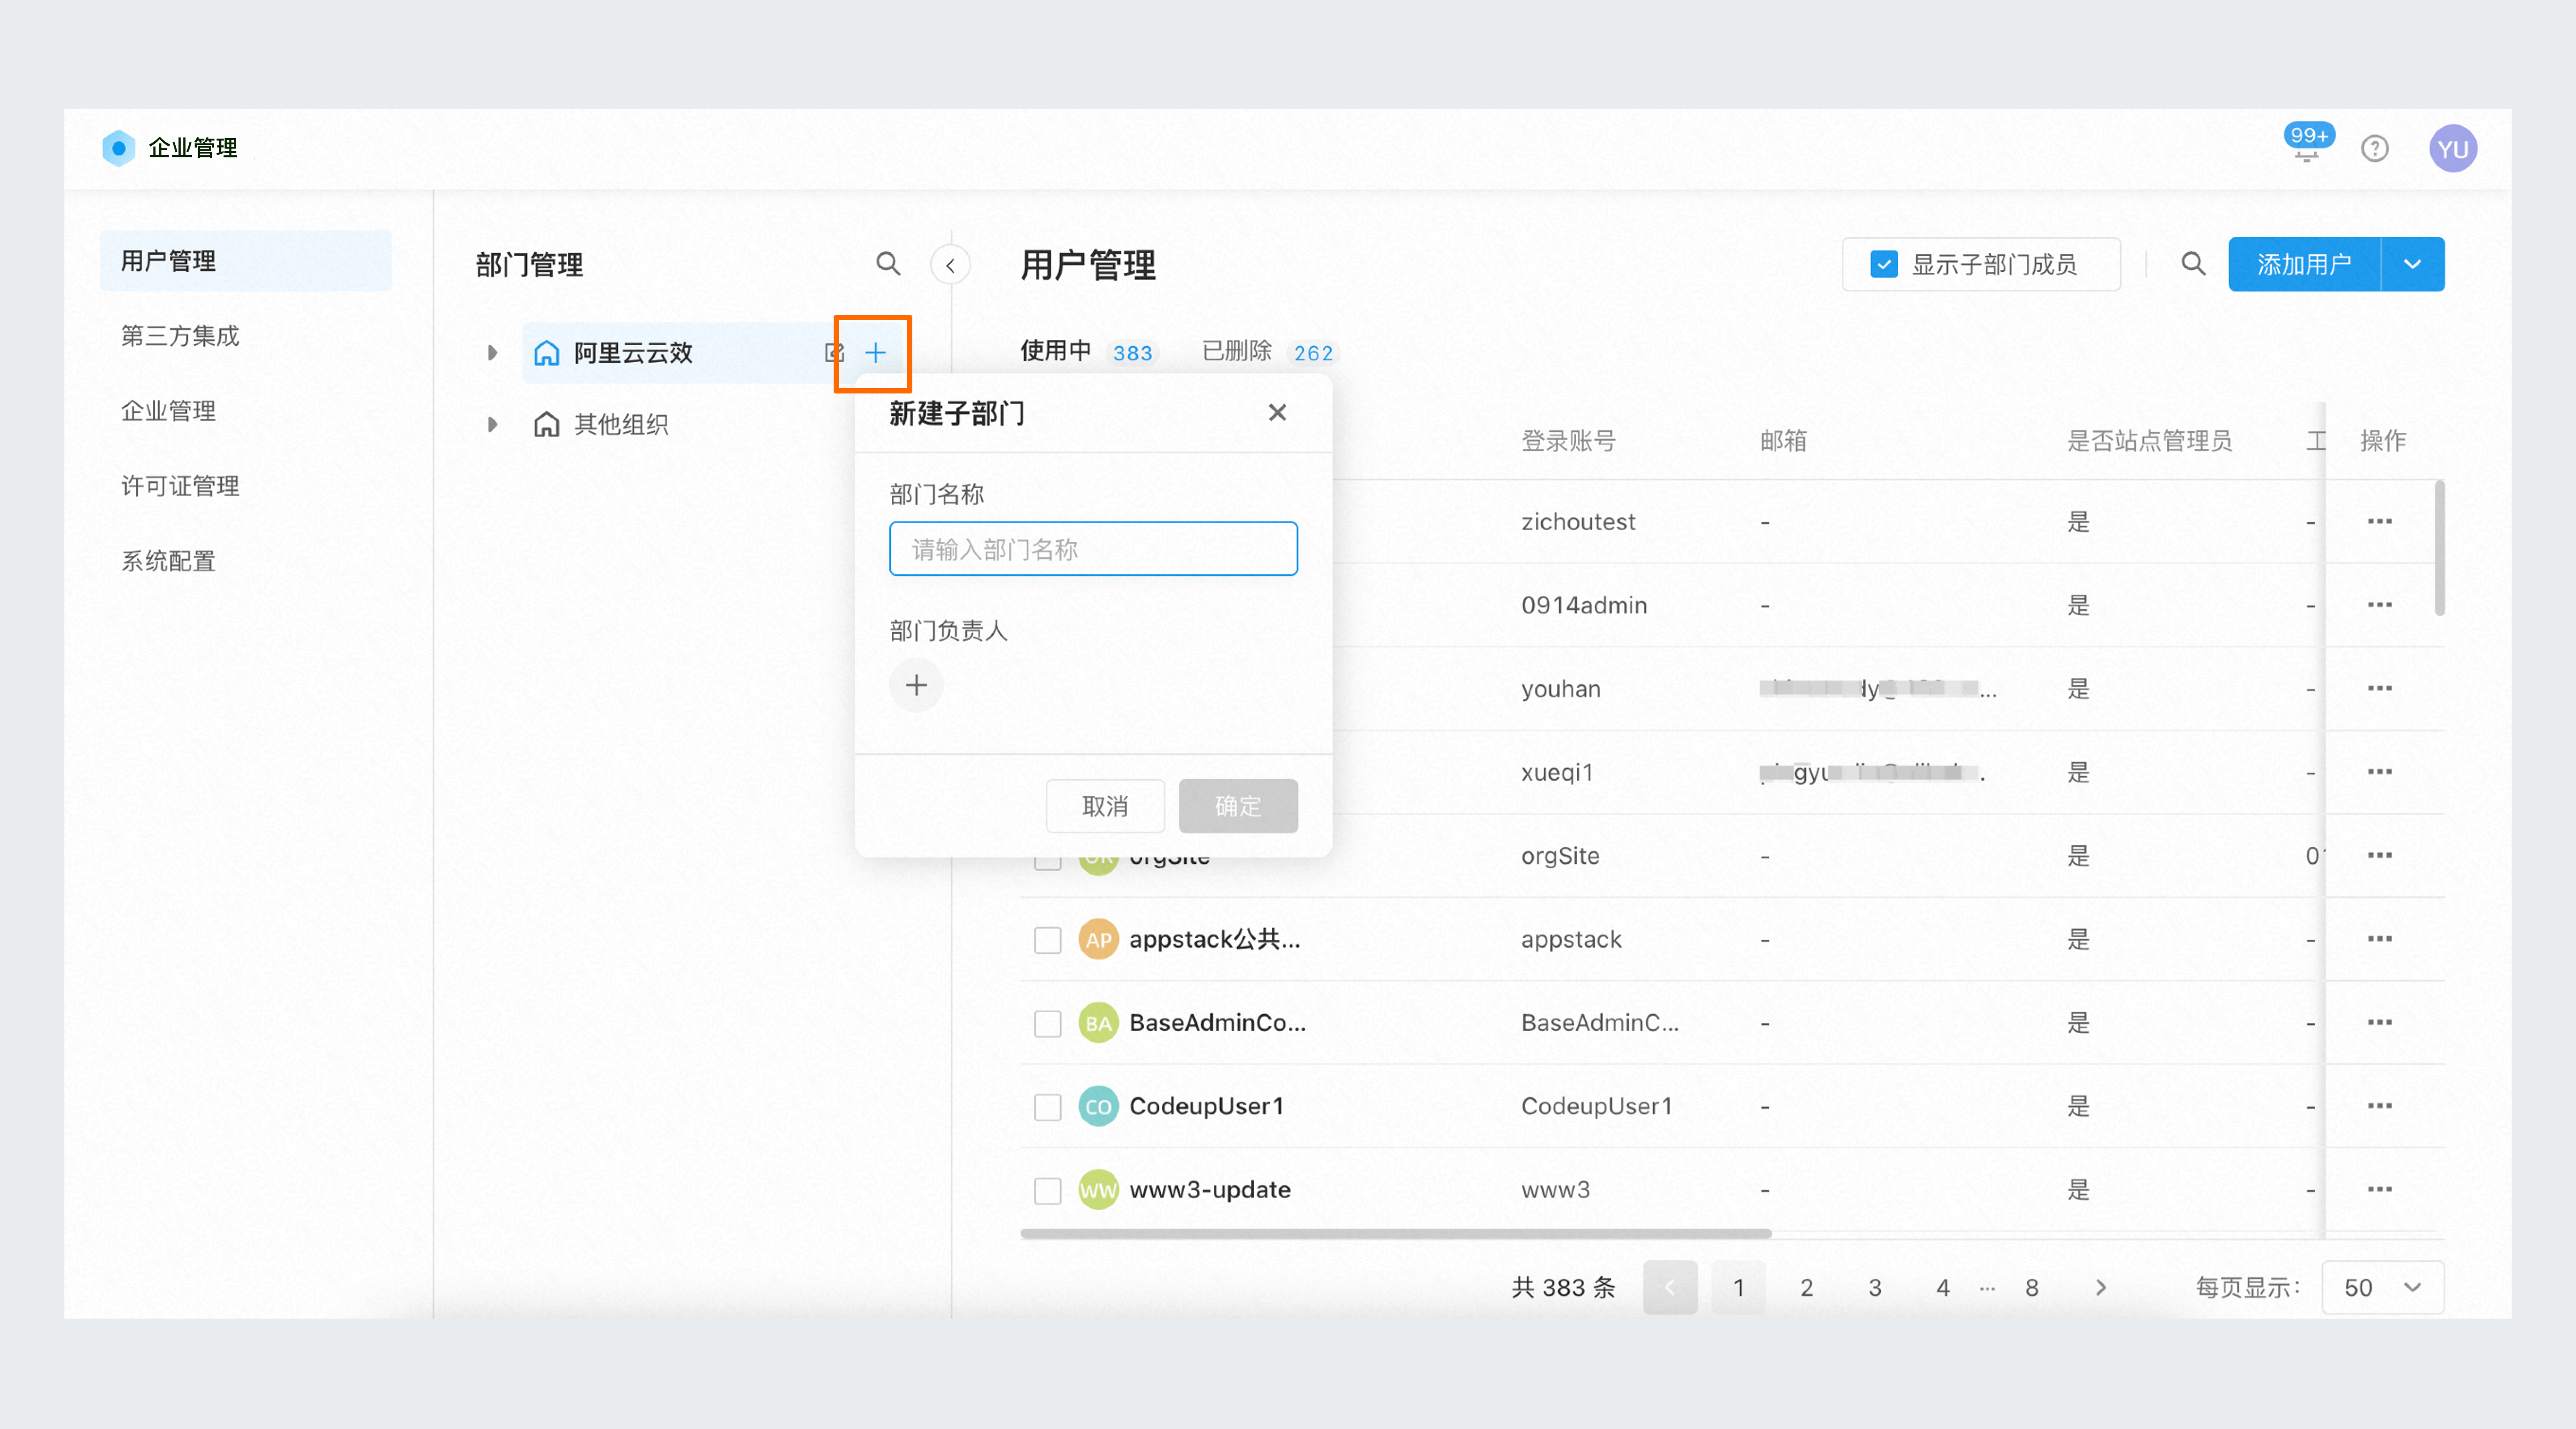Open more actions for xueqi1 row
The image size is (2576, 1429).
tap(2380, 772)
